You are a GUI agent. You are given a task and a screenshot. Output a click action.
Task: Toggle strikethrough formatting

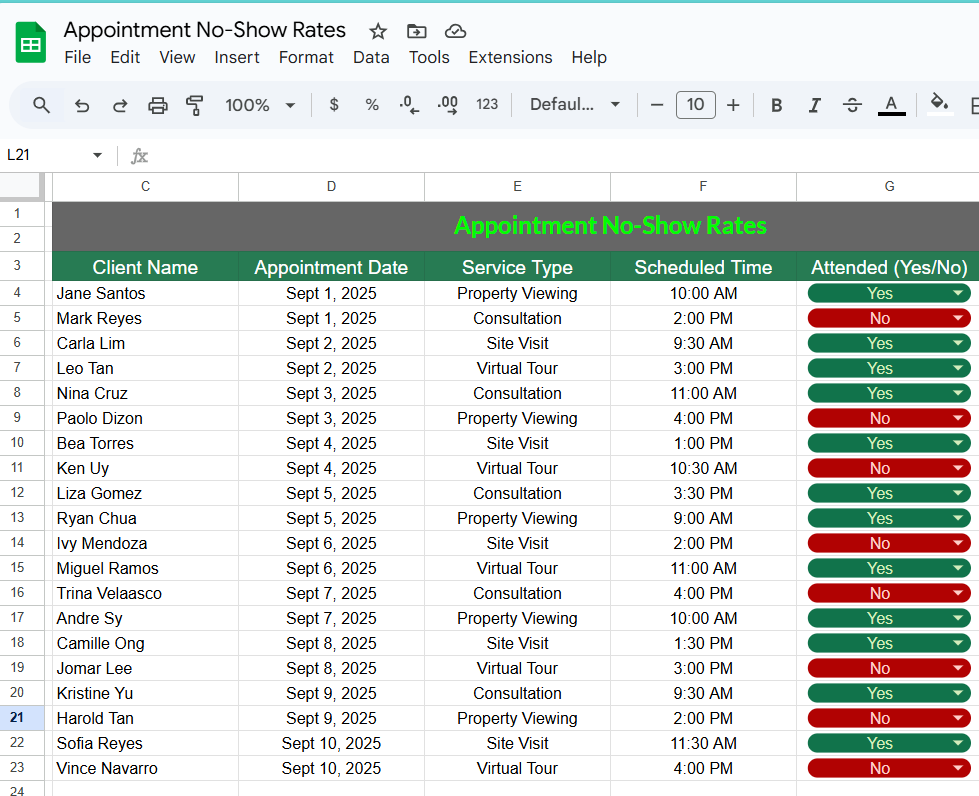[x=852, y=105]
